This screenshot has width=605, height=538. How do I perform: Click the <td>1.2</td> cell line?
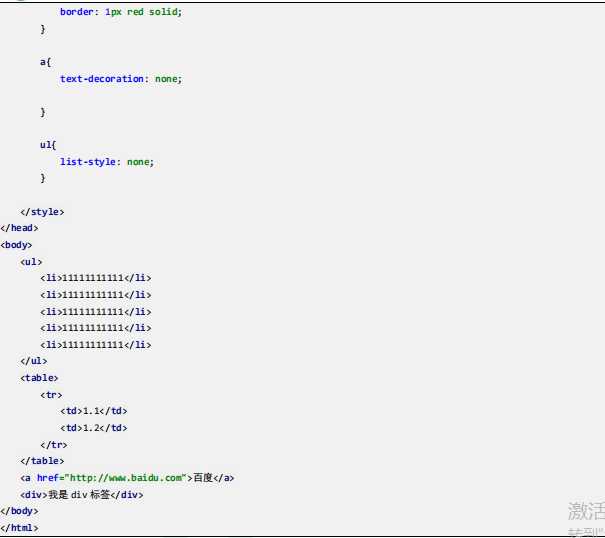tap(93, 428)
